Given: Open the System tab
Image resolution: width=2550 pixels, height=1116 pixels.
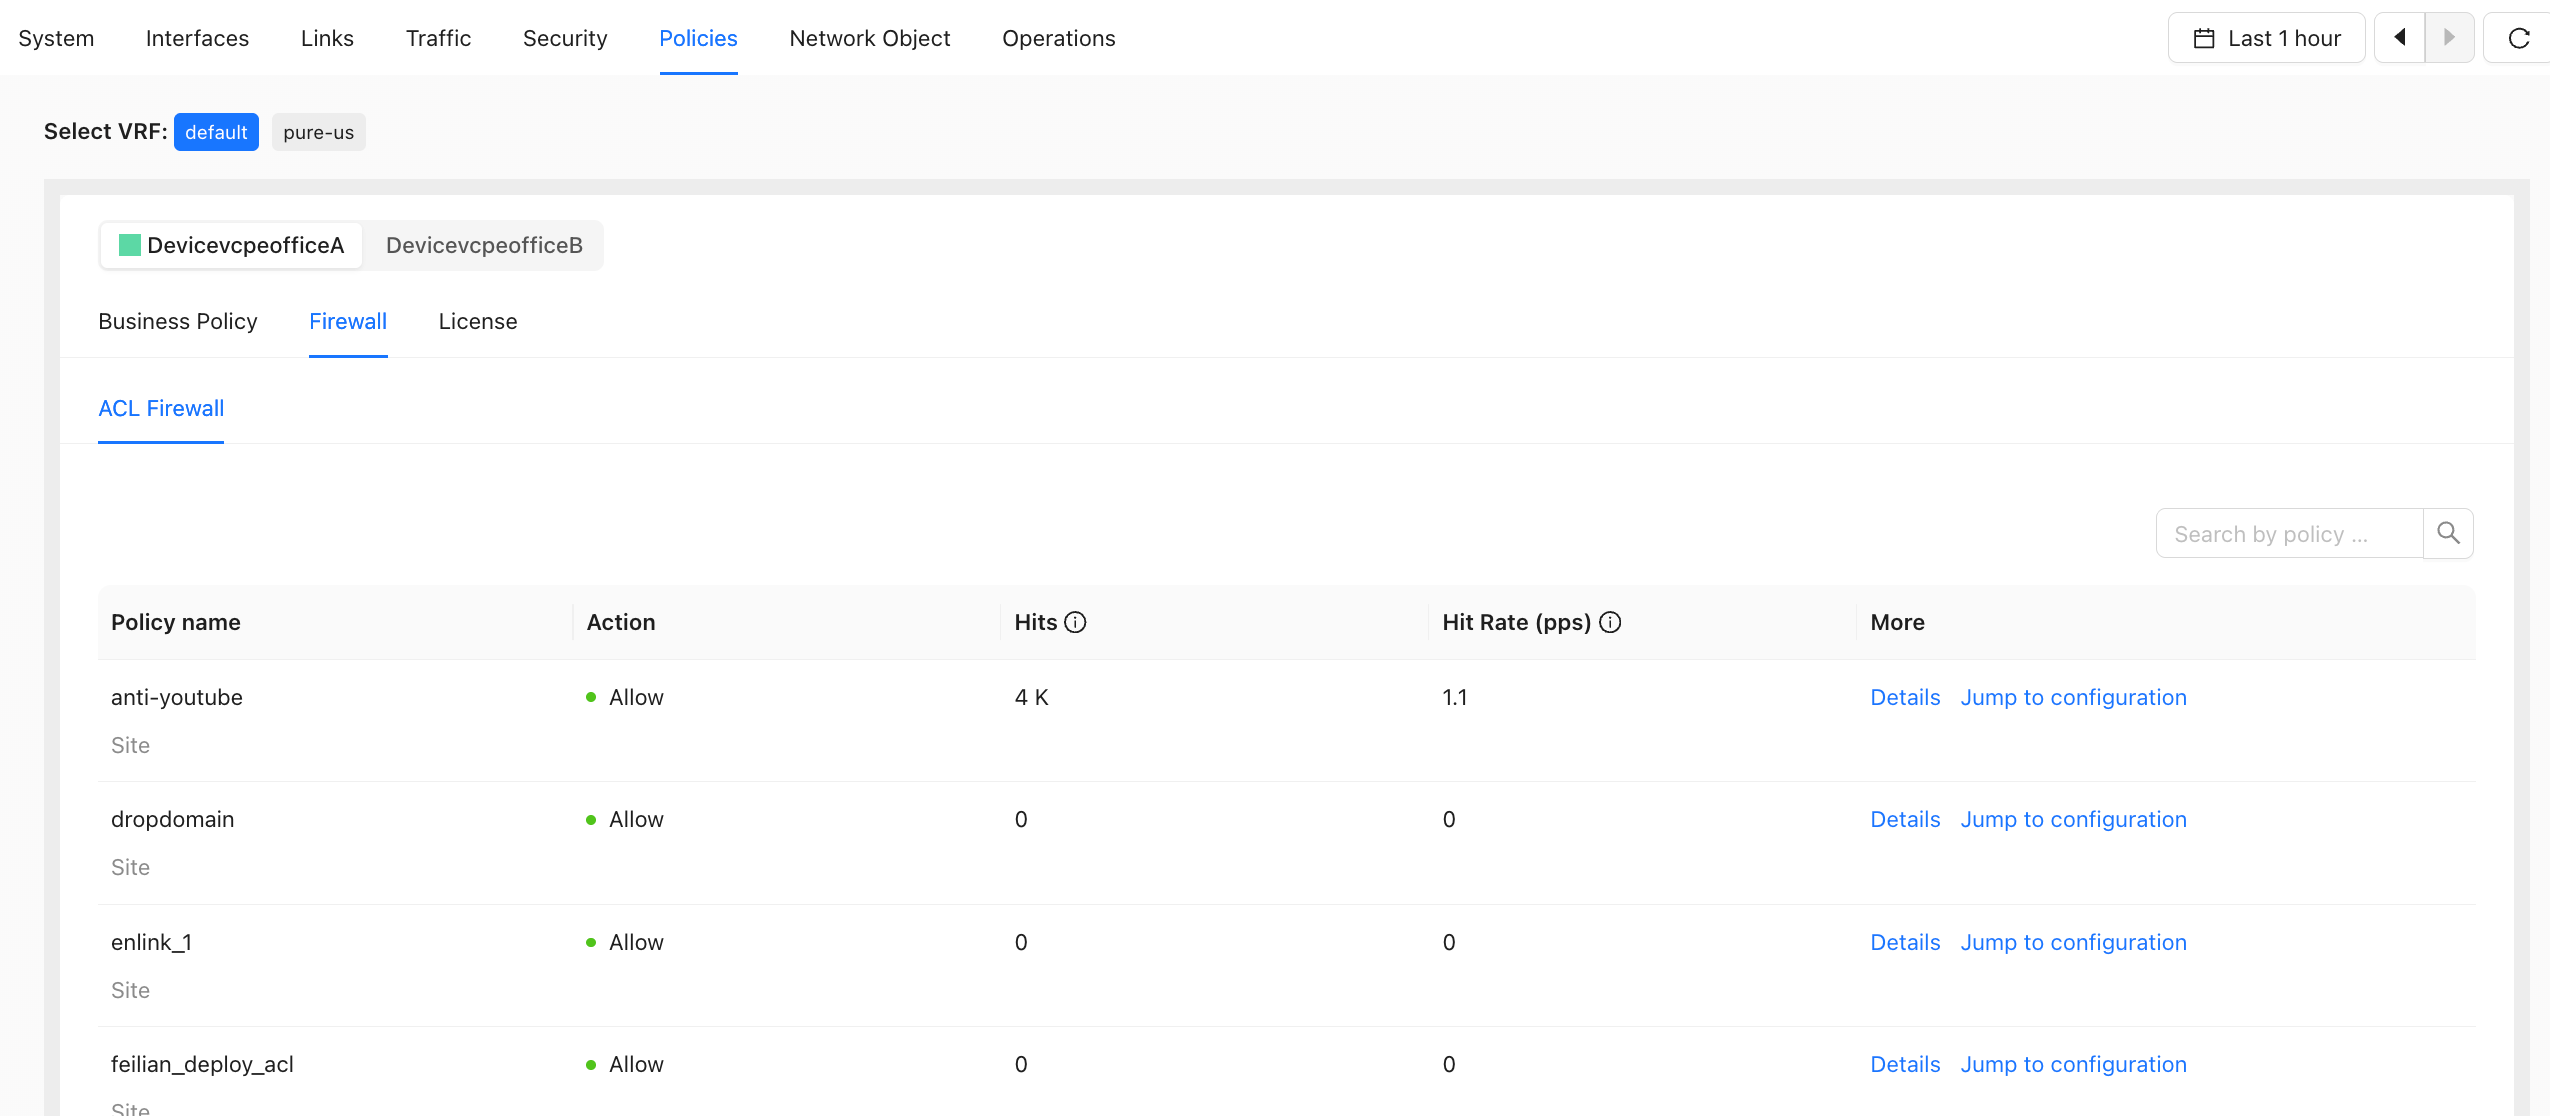Looking at the screenshot, I should pos(56,38).
